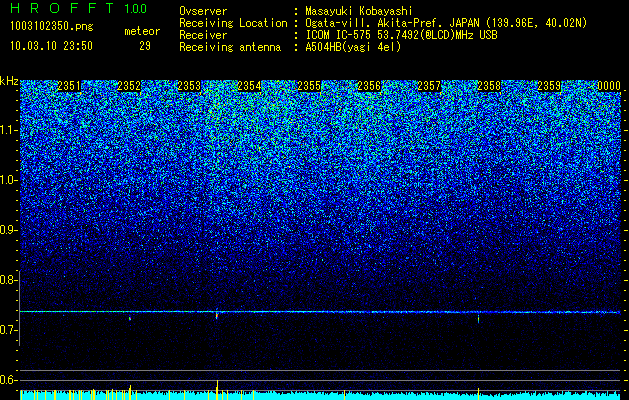Image resolution: width=629 pixels, height=400 pixels.
Task: Click the 2355 time marker
Action: click(x=309, y=86)
